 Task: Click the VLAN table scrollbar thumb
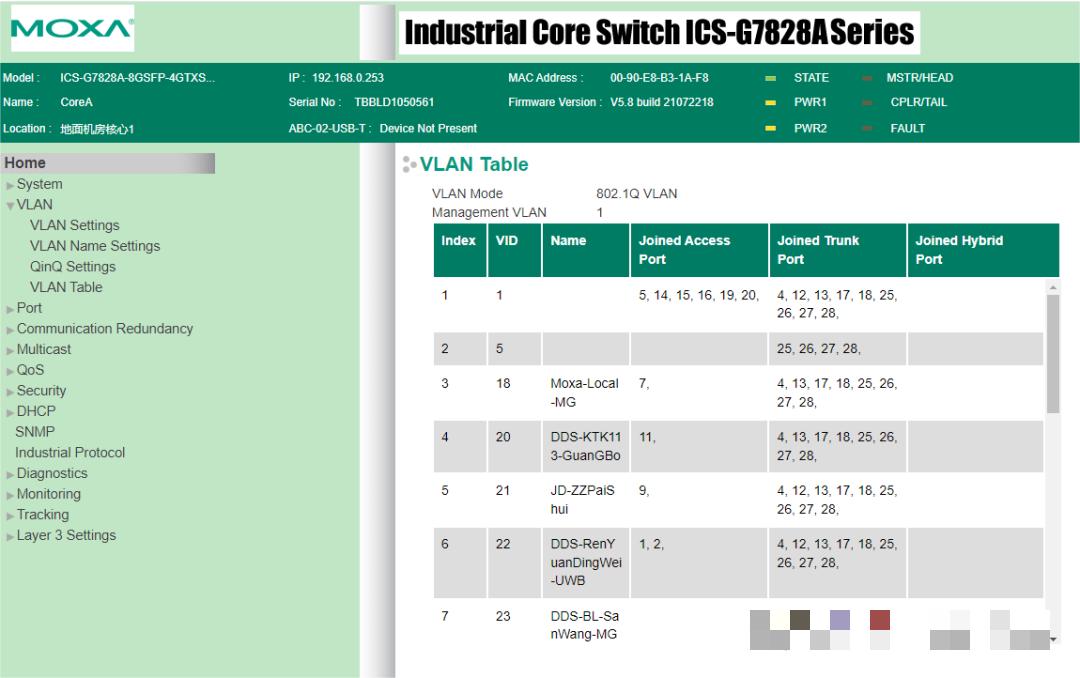(x=1052, y=354)
